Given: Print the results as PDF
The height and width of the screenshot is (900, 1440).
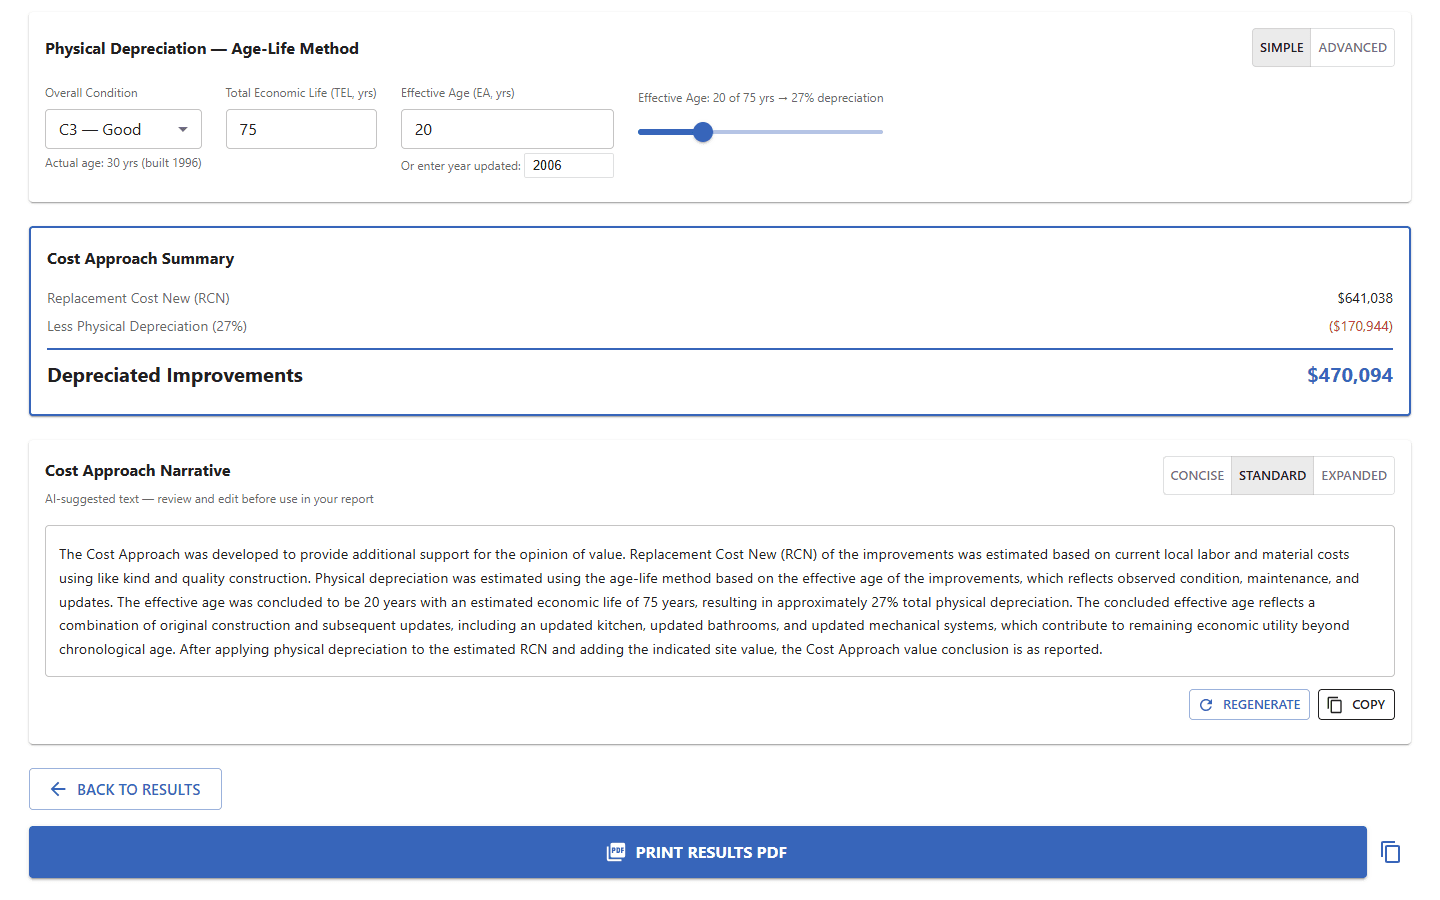Looking at the screenshot, I should [x=697, y=852].
